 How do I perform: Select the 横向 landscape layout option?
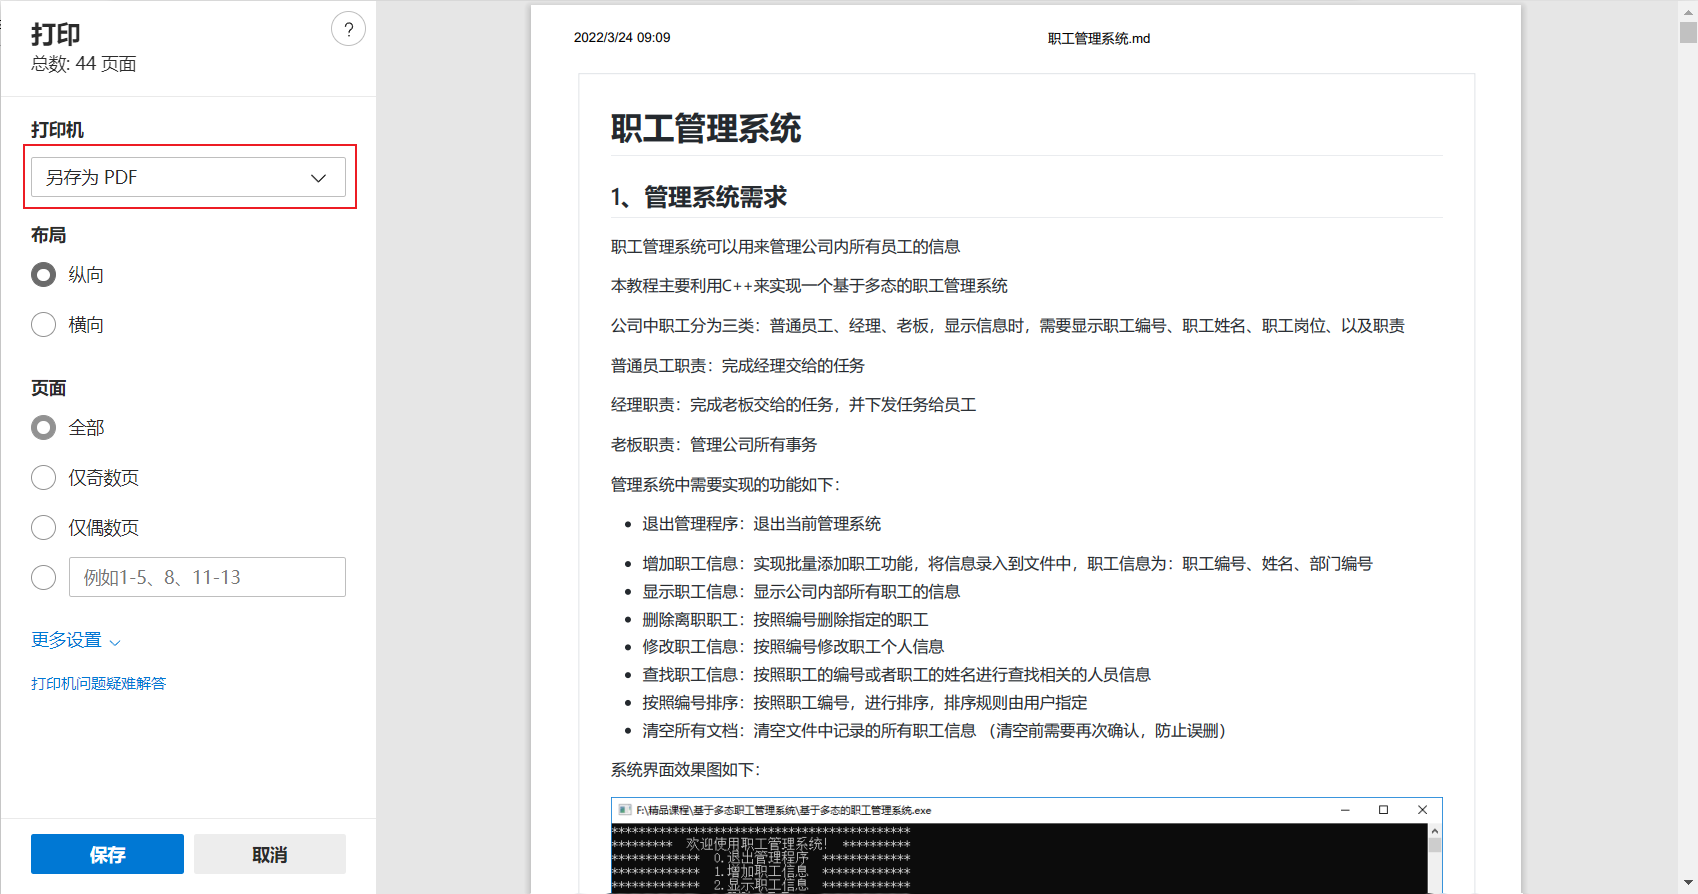pyautogui.click(x=43, y=324)
